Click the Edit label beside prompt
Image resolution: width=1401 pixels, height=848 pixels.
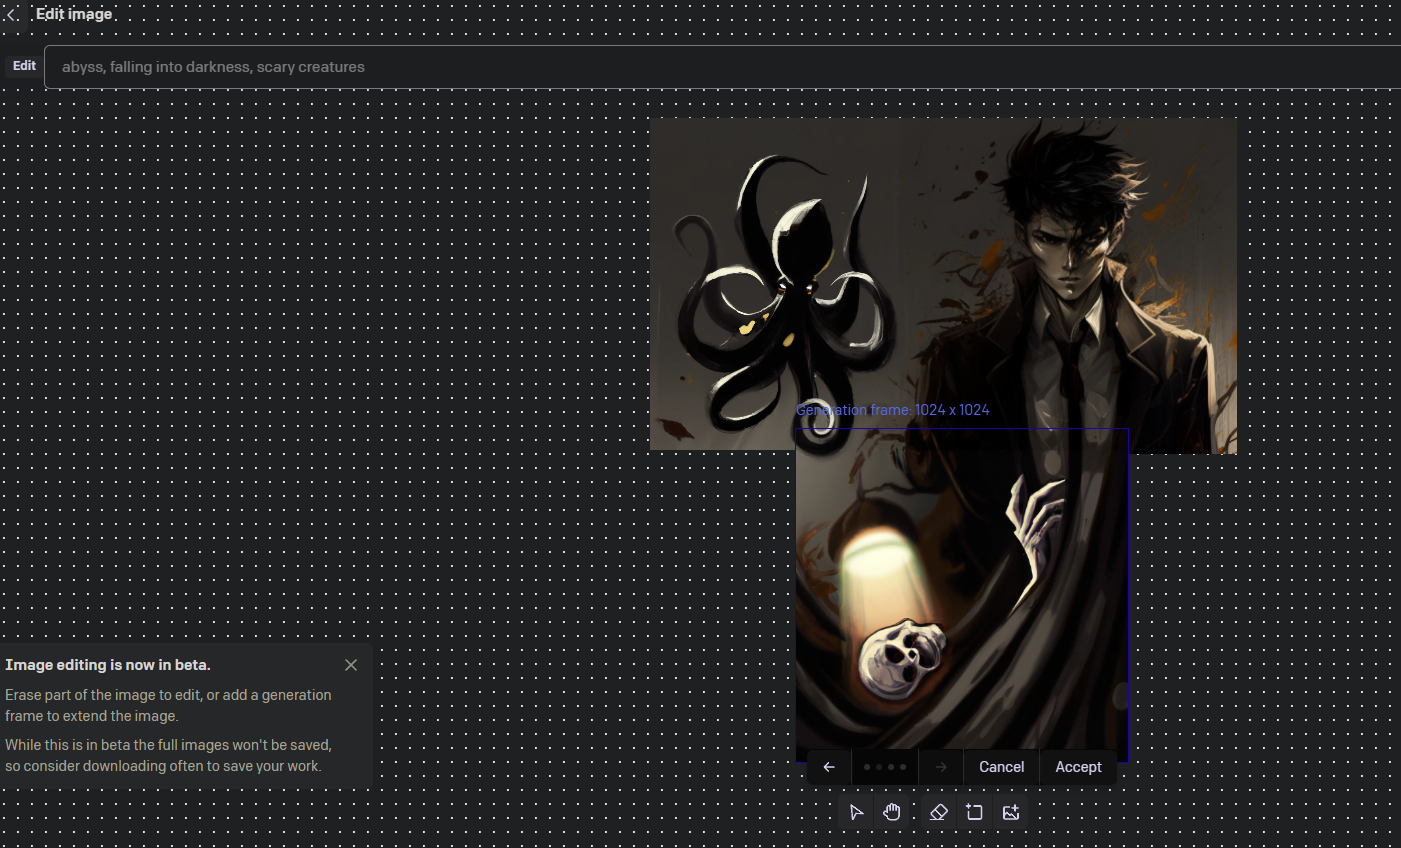click(x=24, y=66)
